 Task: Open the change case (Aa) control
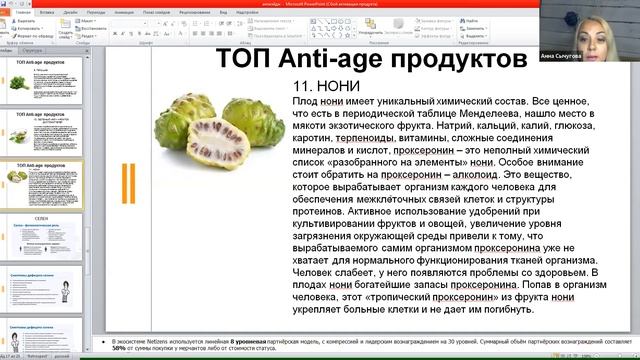[x=167, y=33]
